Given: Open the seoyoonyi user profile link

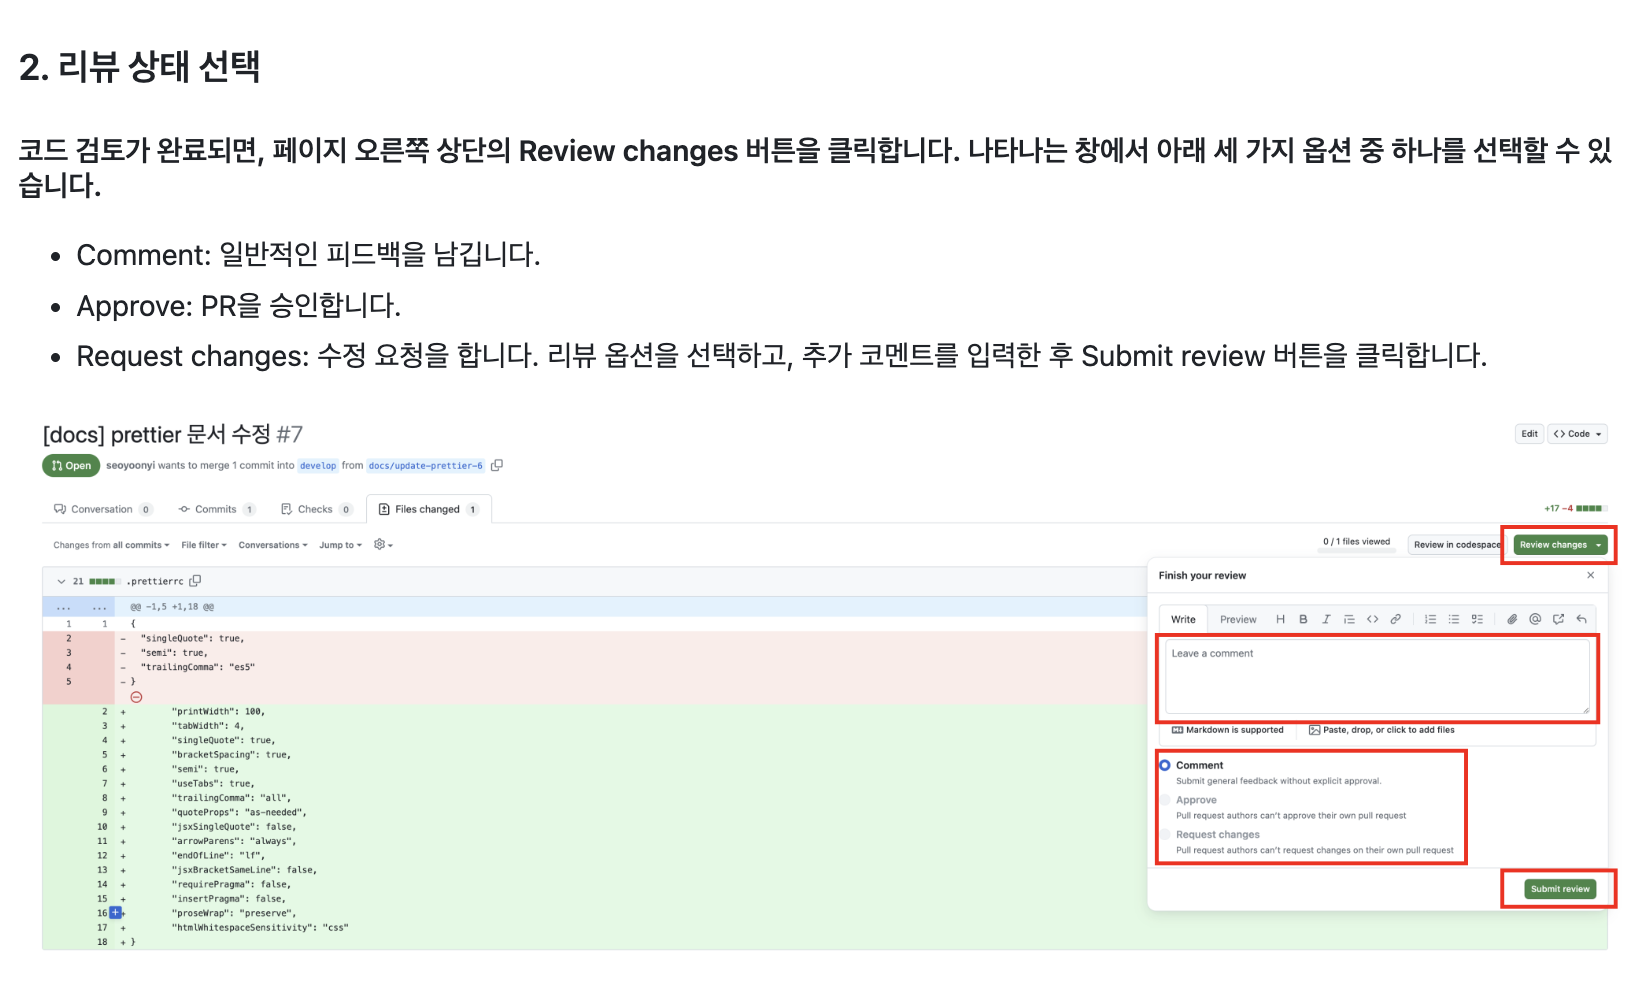Looking at the screenshot, I should tap(130, 466).
